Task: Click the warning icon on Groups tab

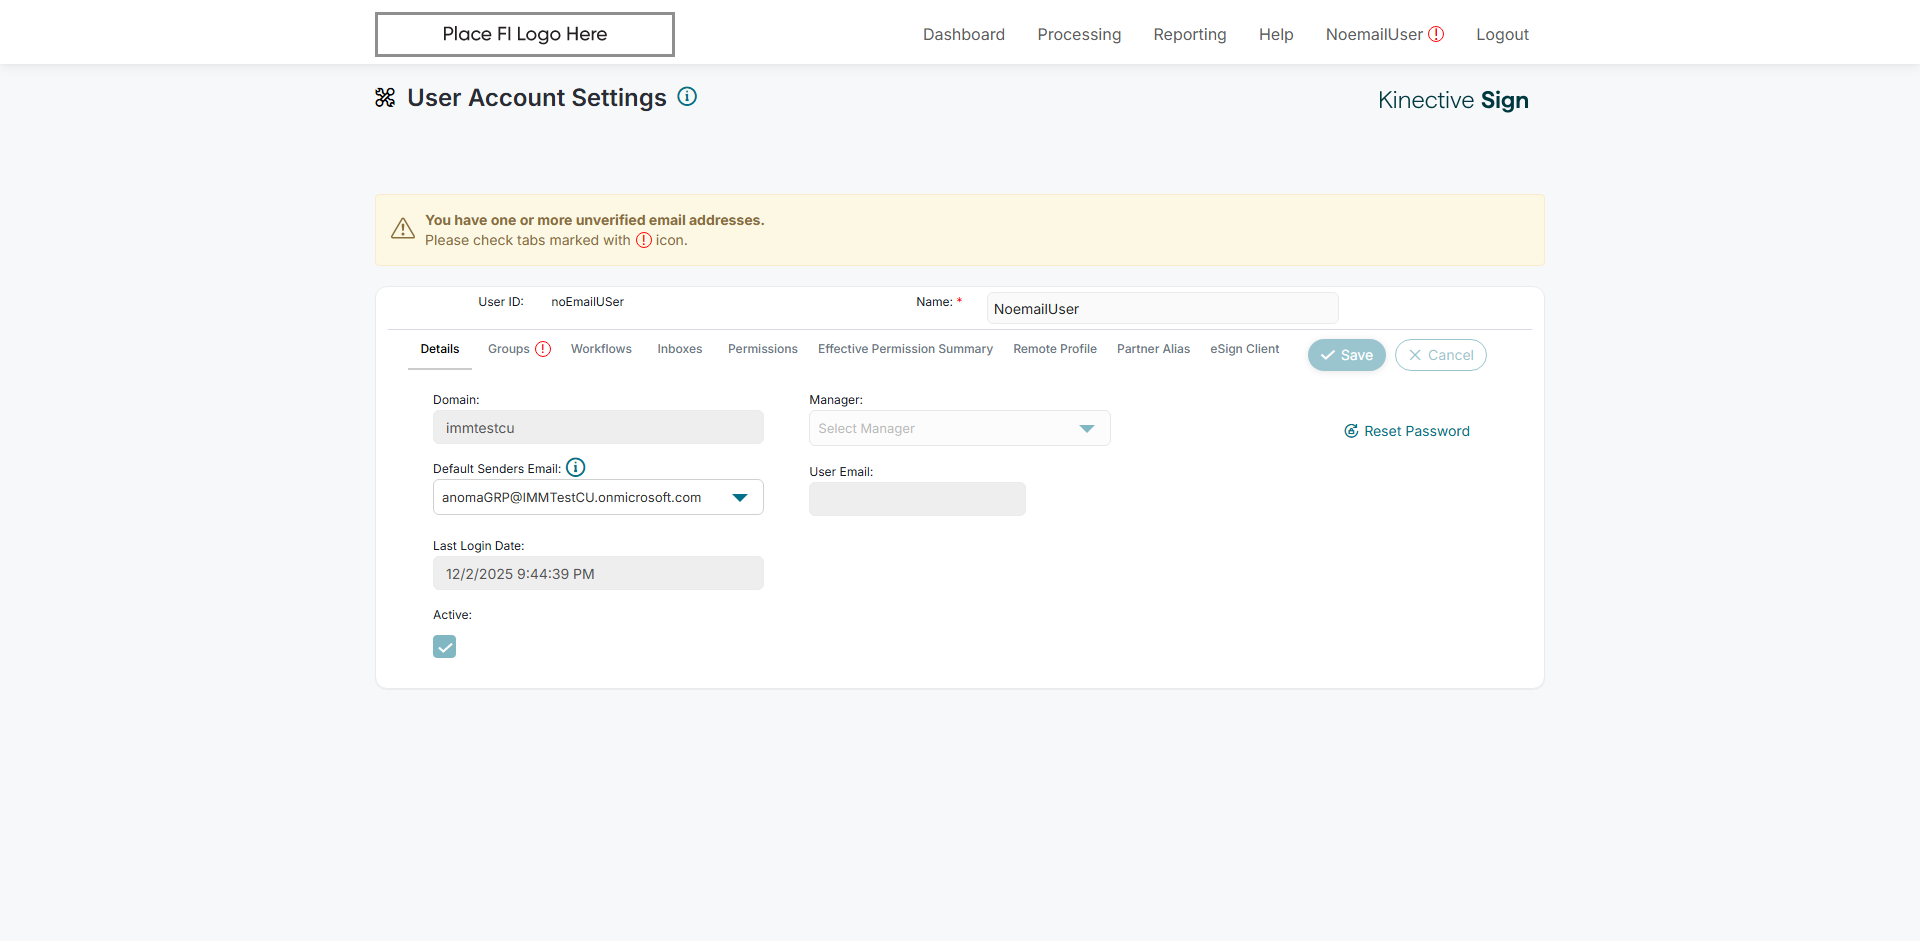Action: [543, 349]
